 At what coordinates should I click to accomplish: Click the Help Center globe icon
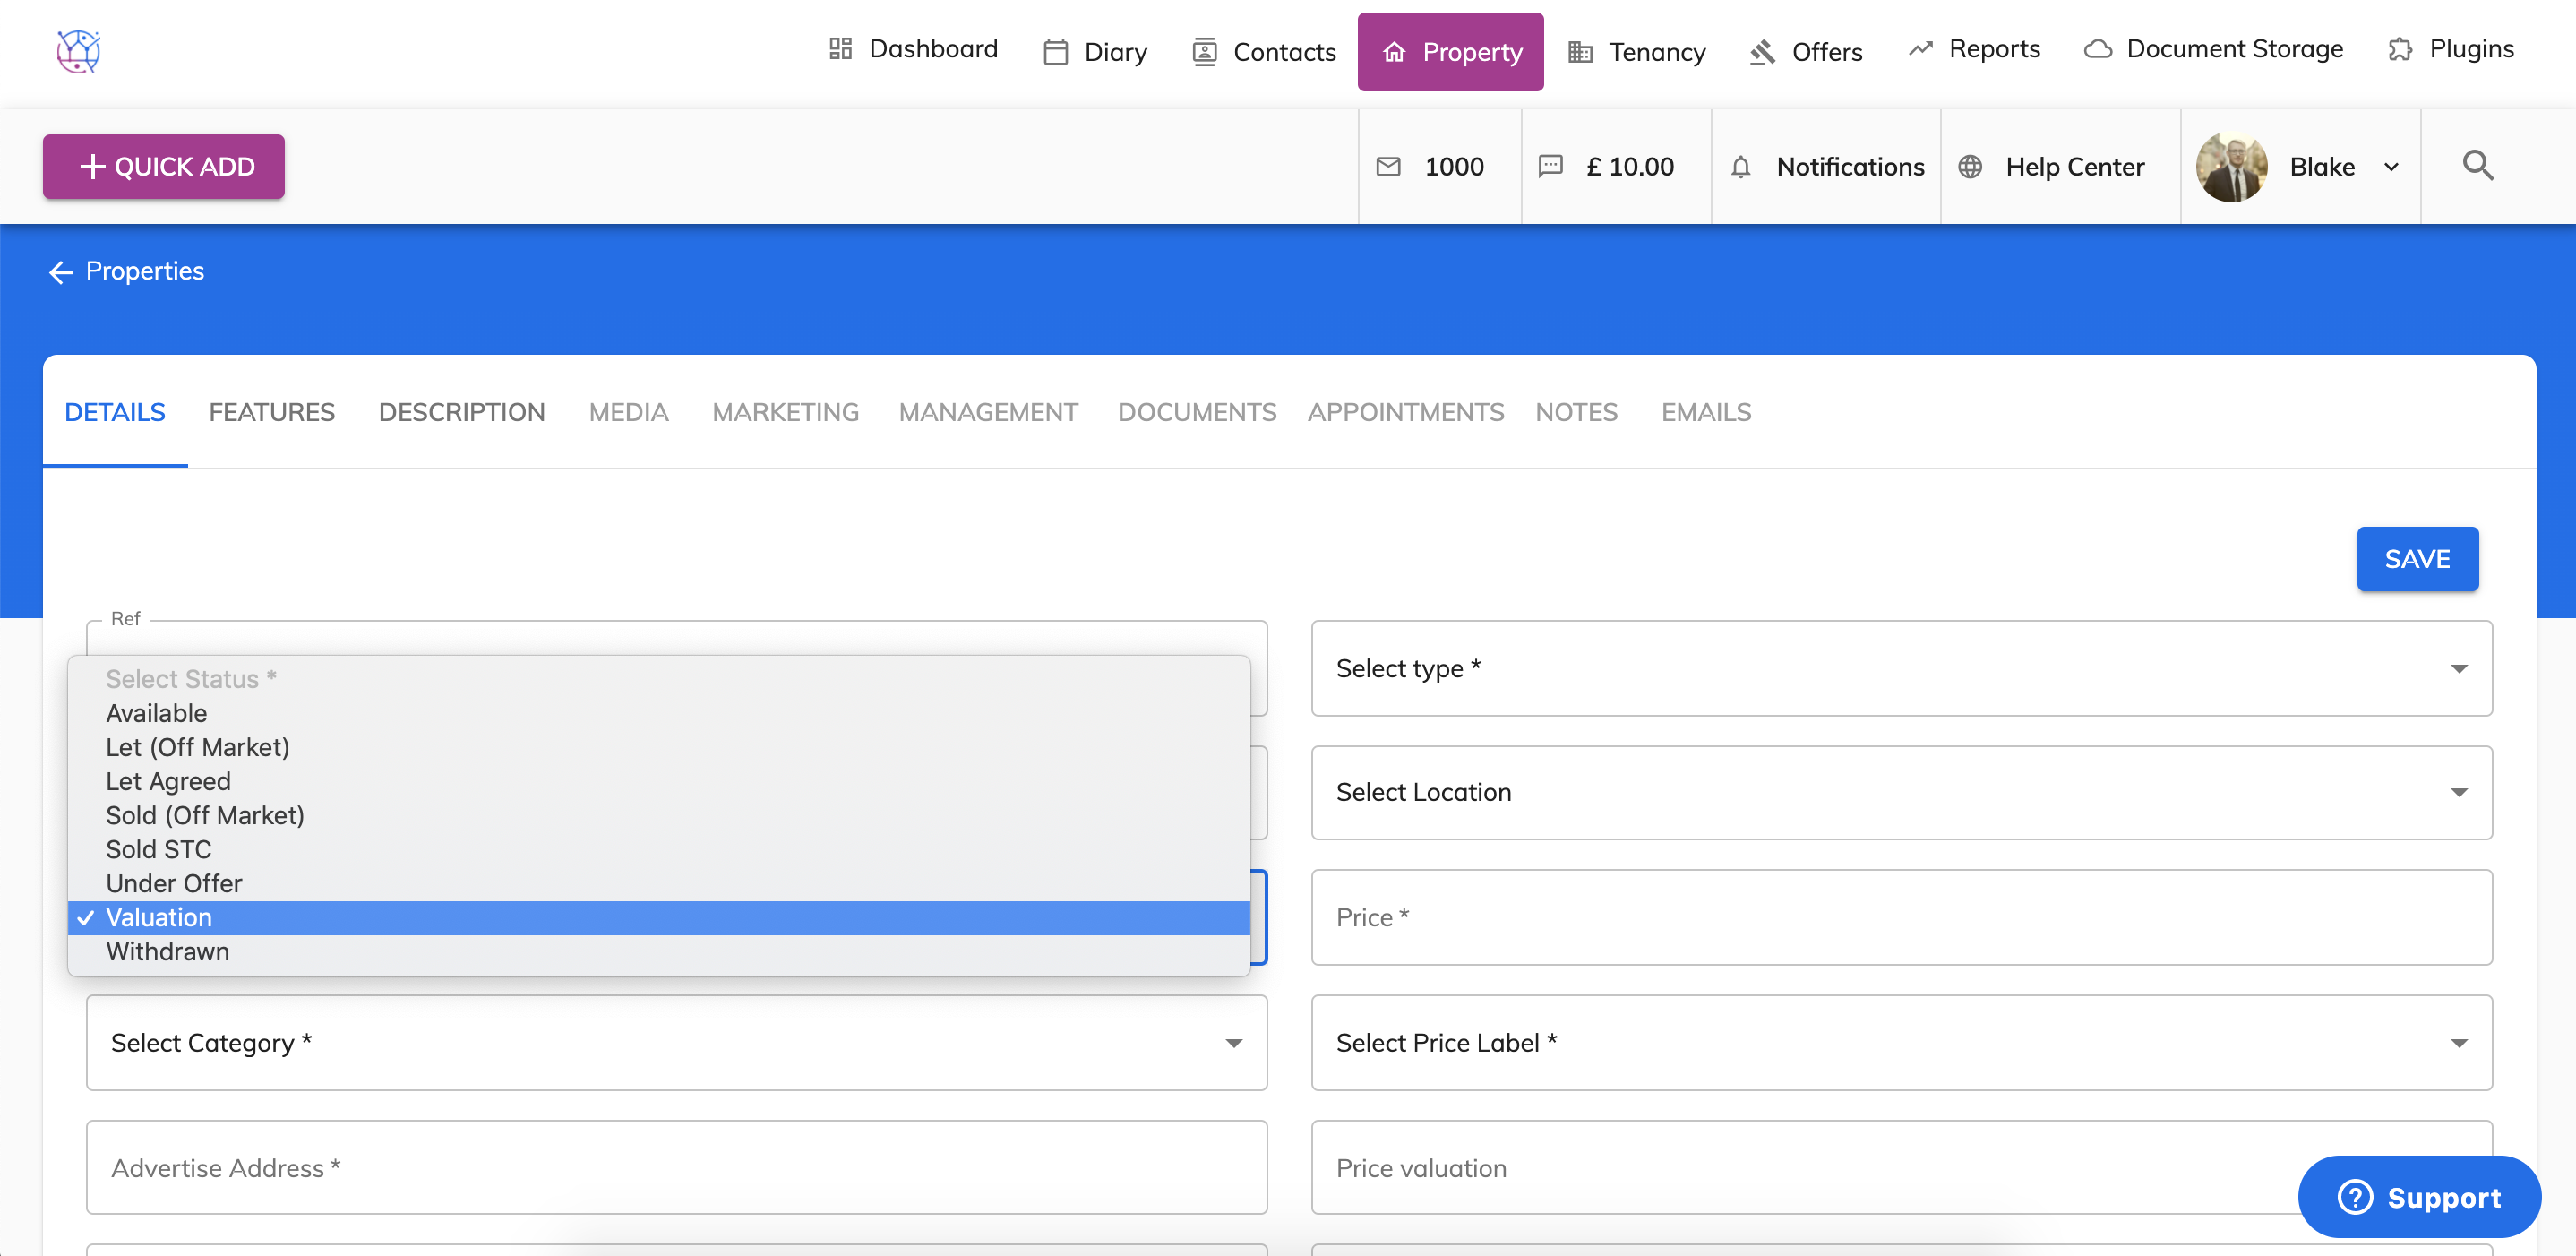[x=1970, y=167]
